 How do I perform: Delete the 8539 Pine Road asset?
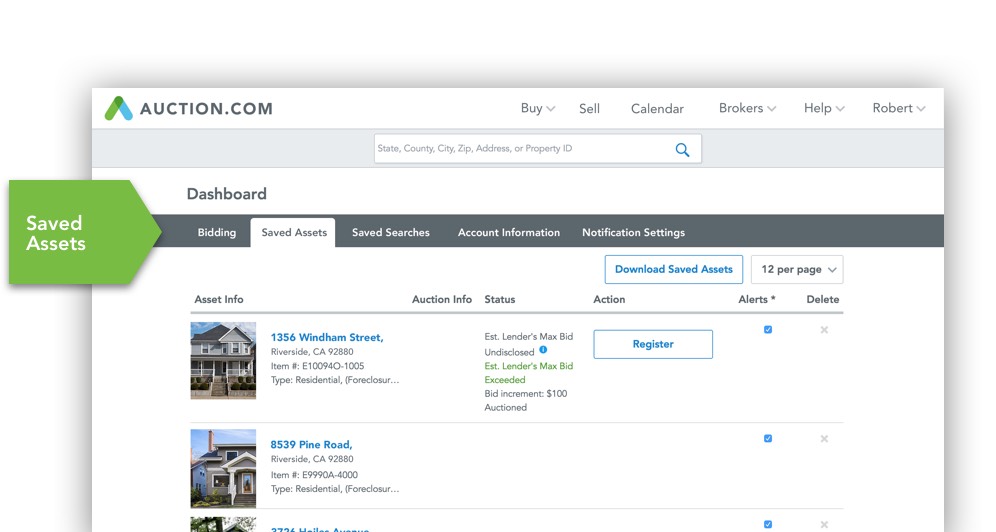click(824, 438)
